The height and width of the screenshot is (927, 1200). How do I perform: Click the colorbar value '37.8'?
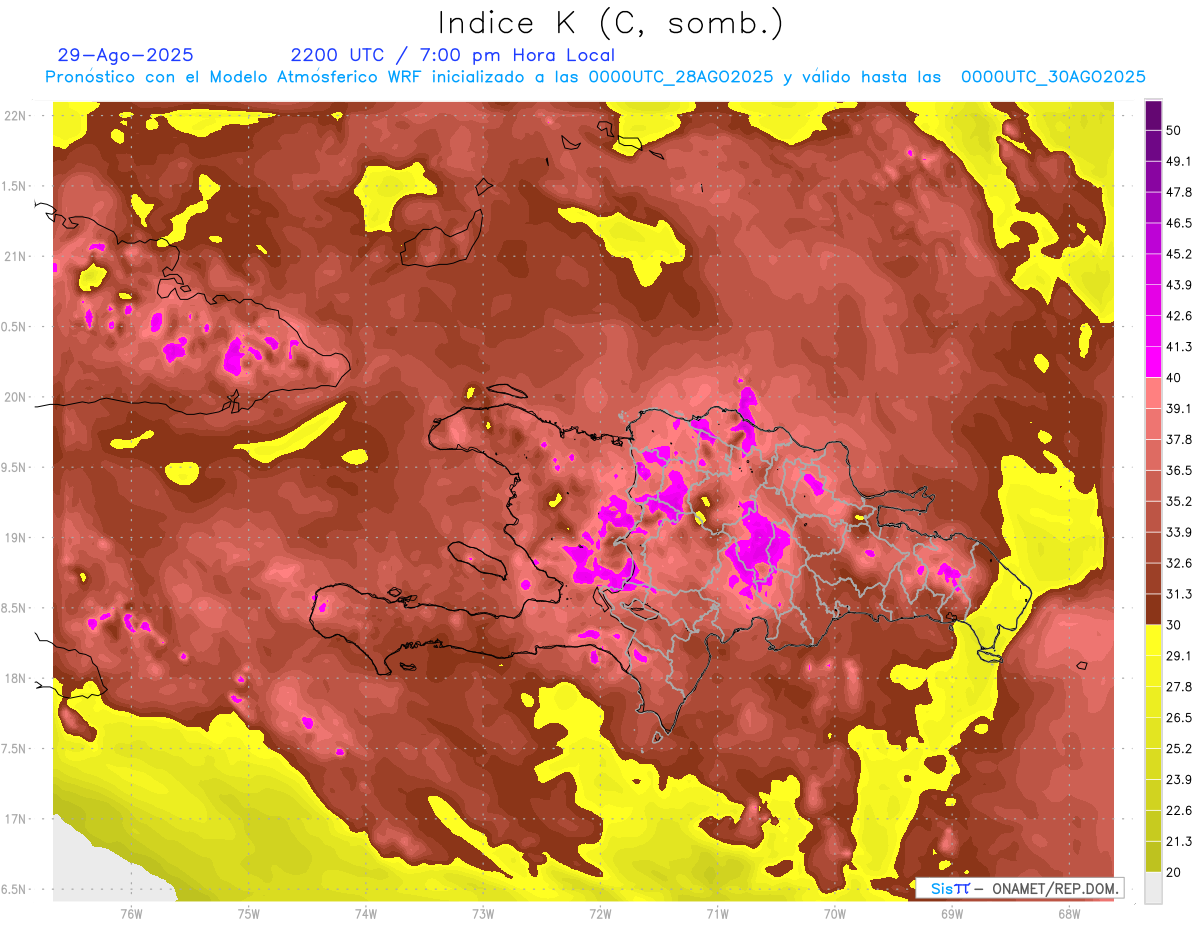tap(1179, 439)
